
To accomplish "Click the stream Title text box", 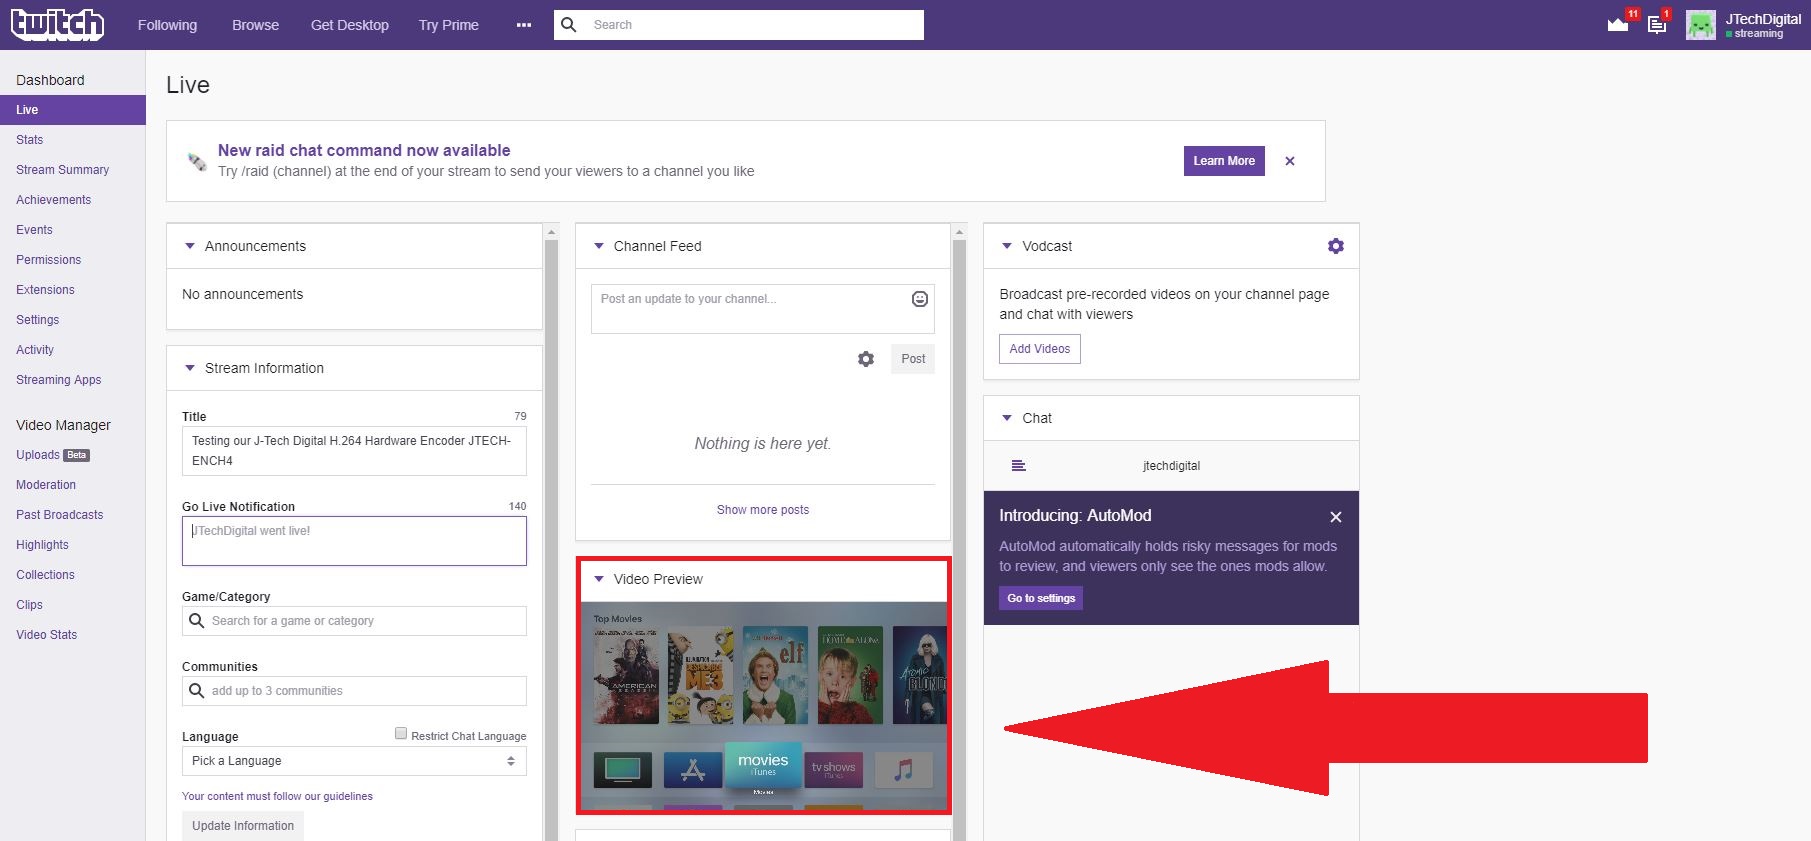I will 354,451.
